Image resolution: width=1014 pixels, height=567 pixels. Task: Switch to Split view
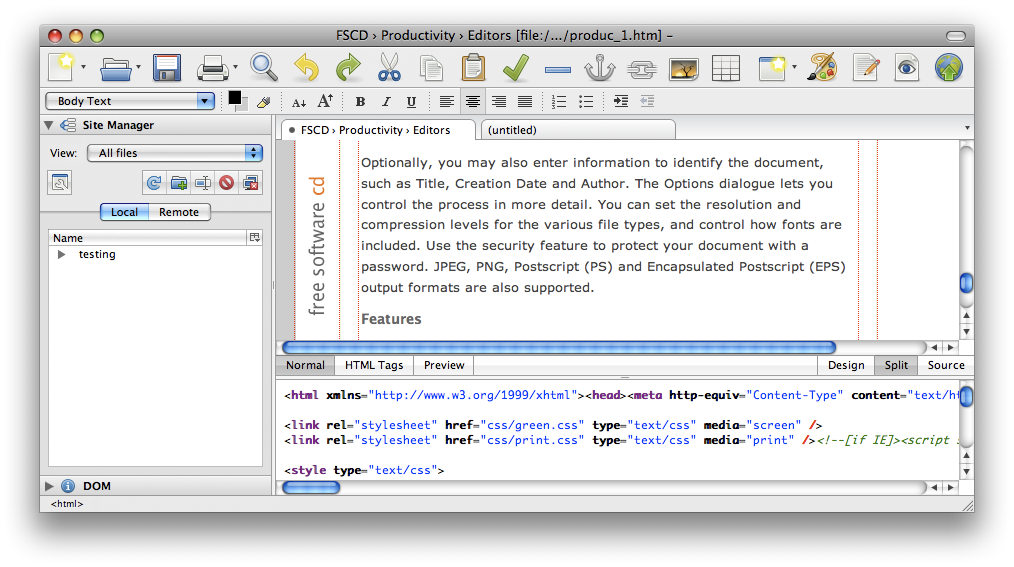click(896, 365)
